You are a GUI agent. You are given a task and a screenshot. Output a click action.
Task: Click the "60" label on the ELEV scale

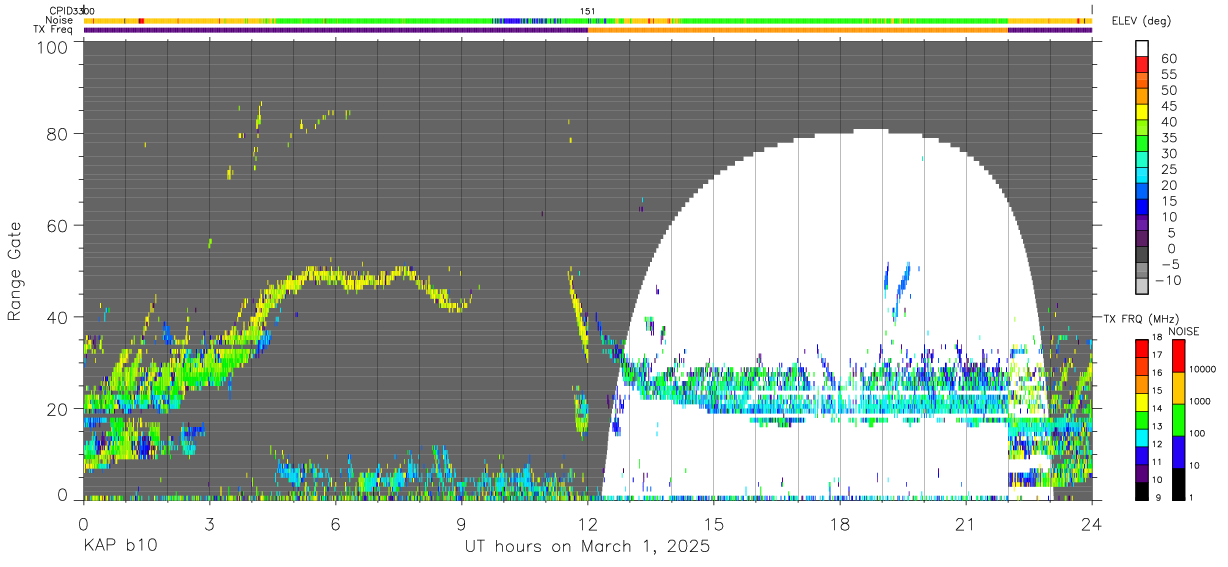[x=1168, y=58]
